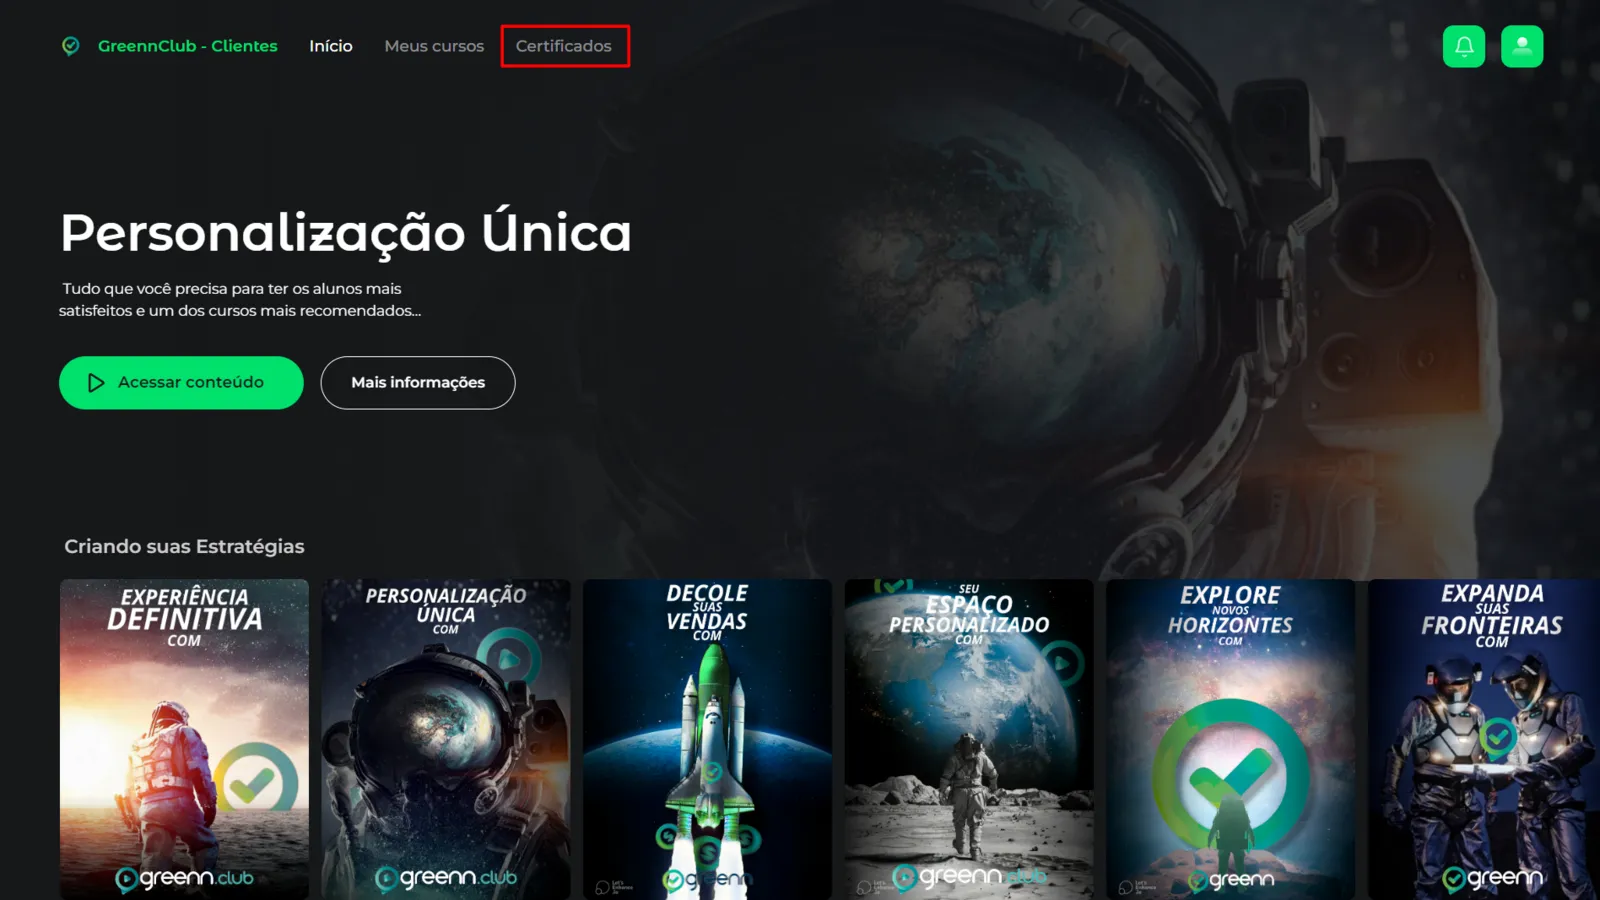Open the Seu Espaço Personalizado course card
Viewport: 1600px width, 900px height.
point(969,739)
